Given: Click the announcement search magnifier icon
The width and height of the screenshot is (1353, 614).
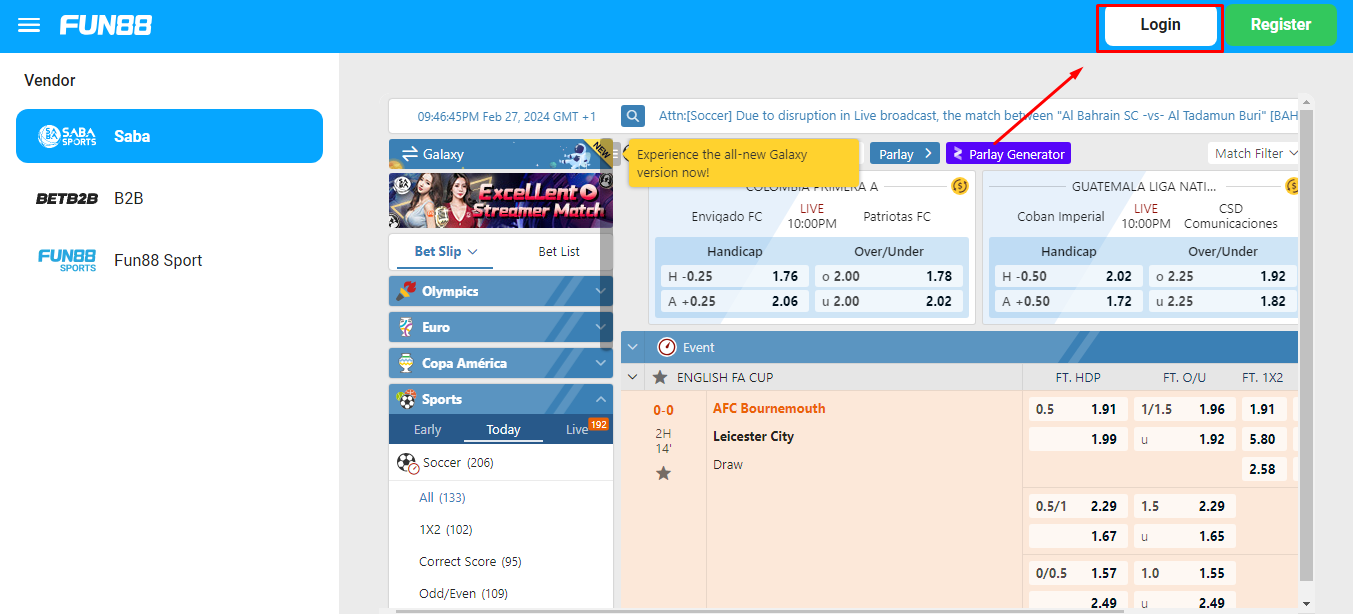Looking at the screenshot, I should click(633, 116).
